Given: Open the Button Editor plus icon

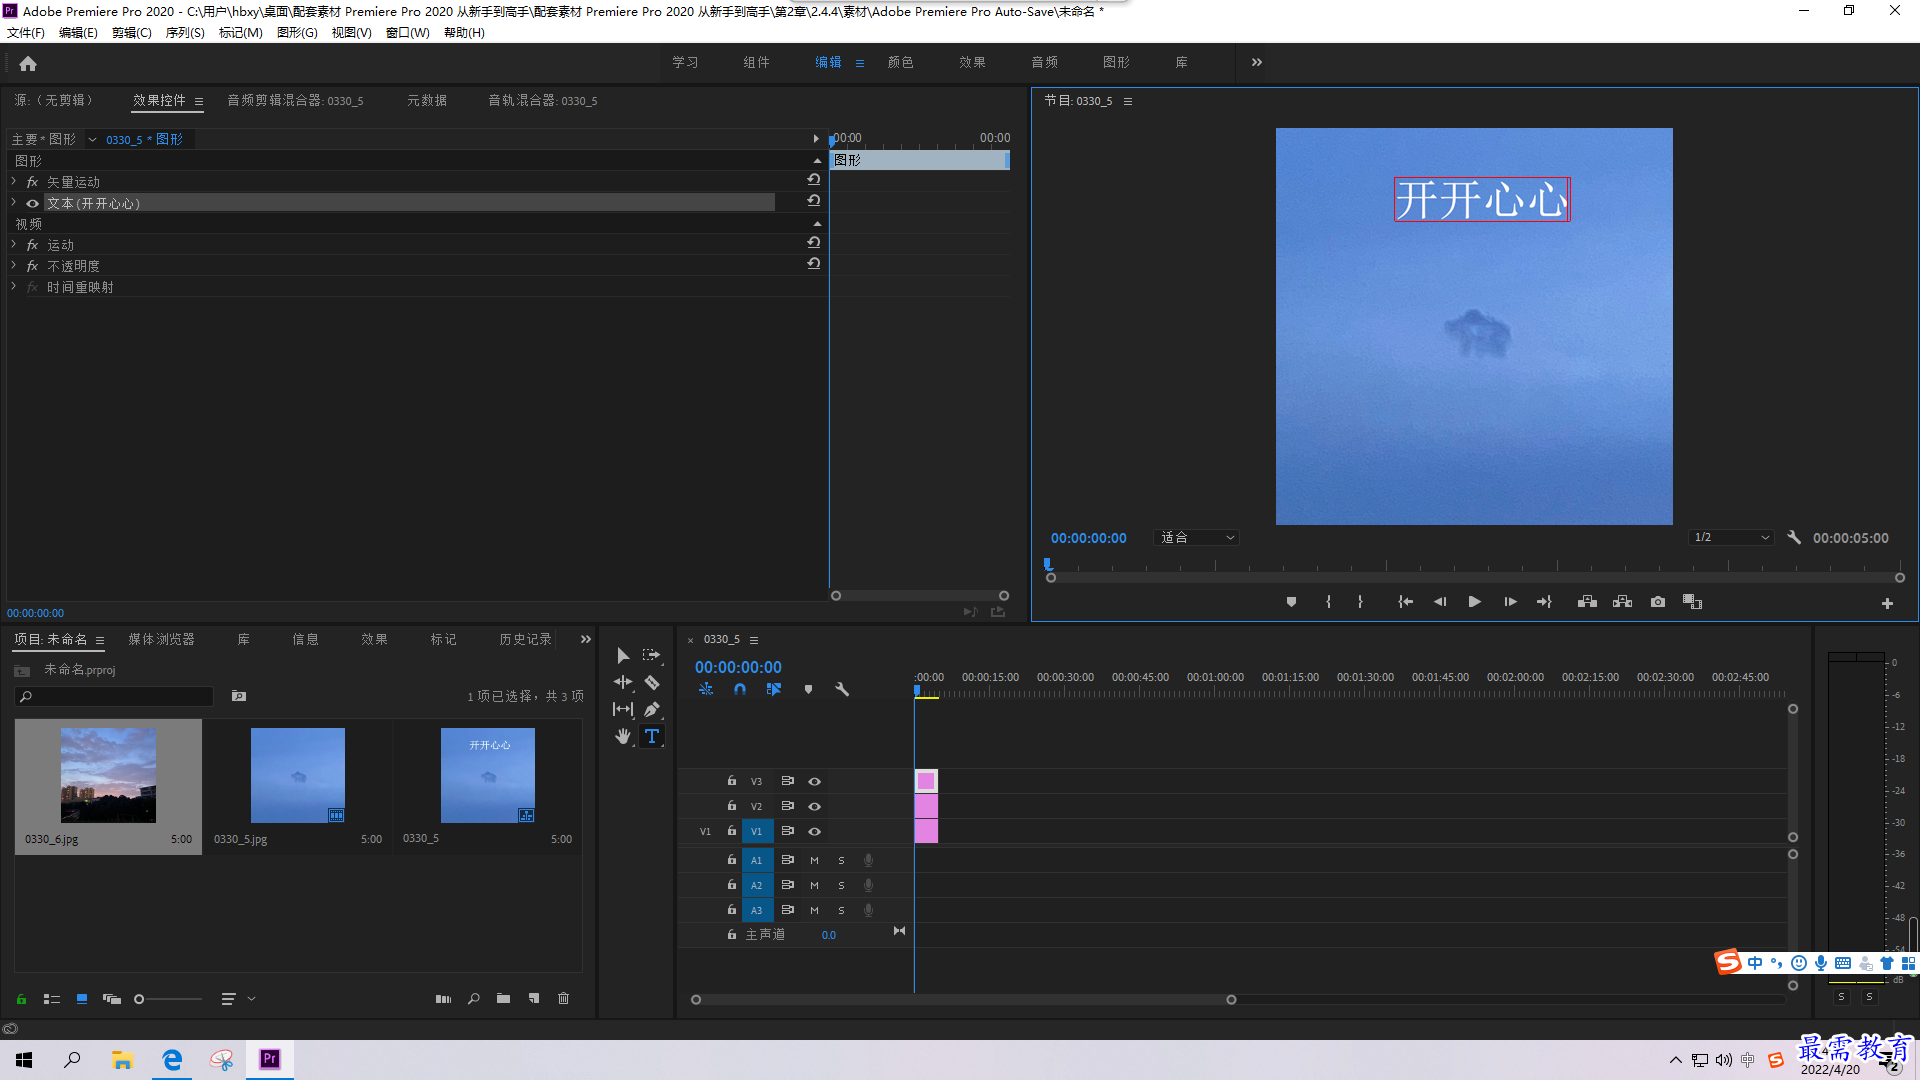Looking at the screenshot, I should click(x=1887, y=603).
